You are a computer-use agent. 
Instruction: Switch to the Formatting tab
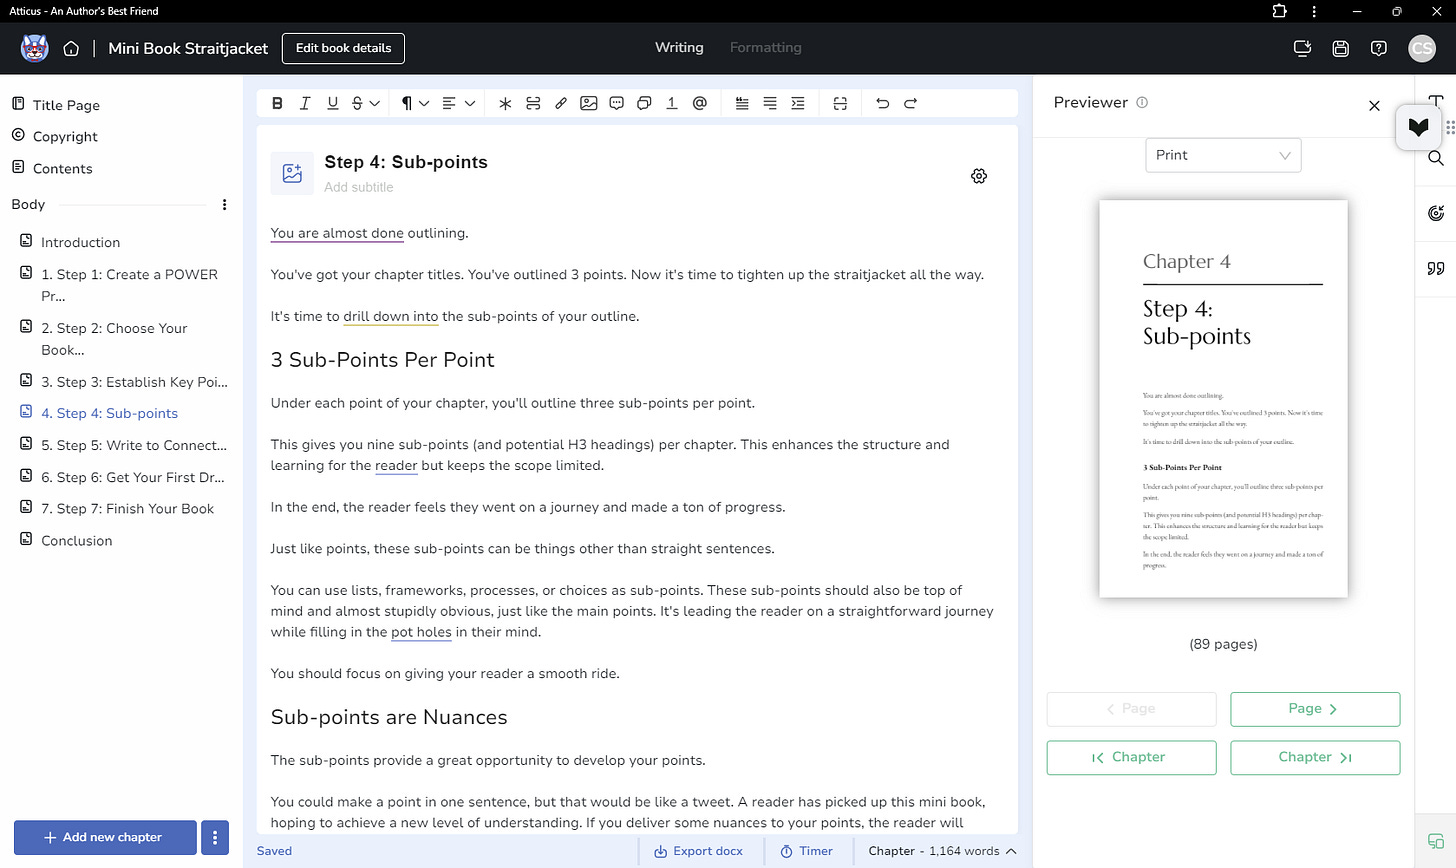click(766, 47)
